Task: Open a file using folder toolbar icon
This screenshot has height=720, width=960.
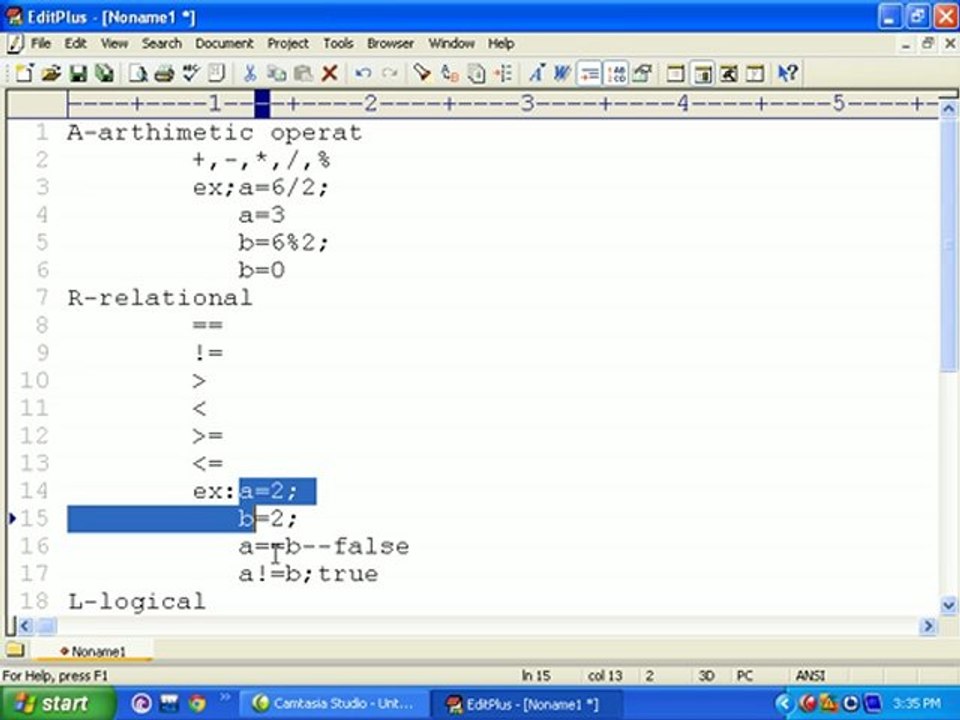Action: 51,73
